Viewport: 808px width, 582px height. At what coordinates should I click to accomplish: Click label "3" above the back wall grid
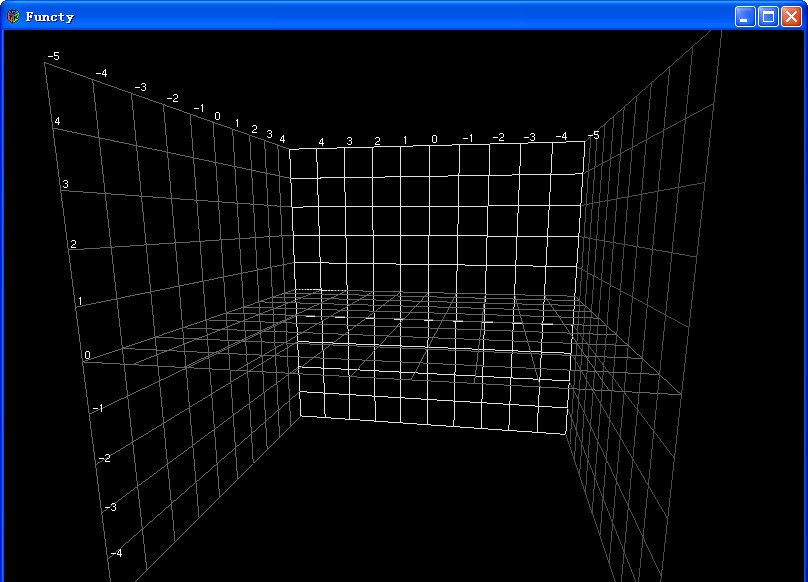349,141
